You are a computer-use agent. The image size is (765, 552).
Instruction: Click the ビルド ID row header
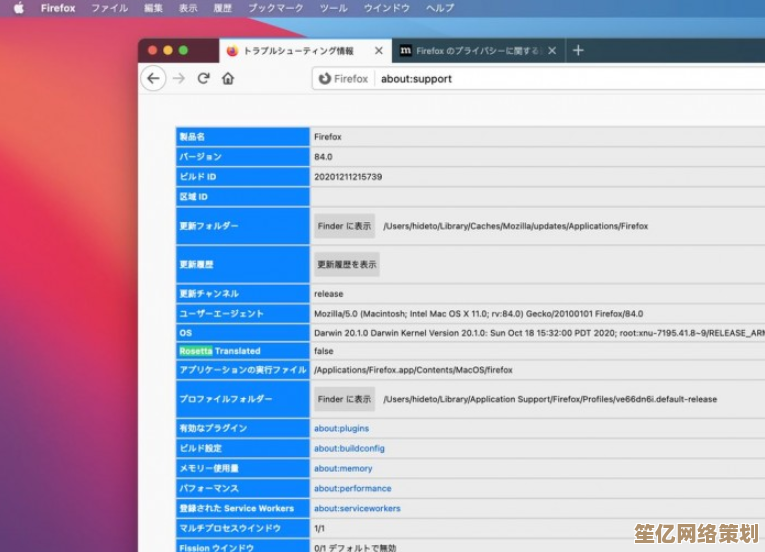[x=242, y=177]
